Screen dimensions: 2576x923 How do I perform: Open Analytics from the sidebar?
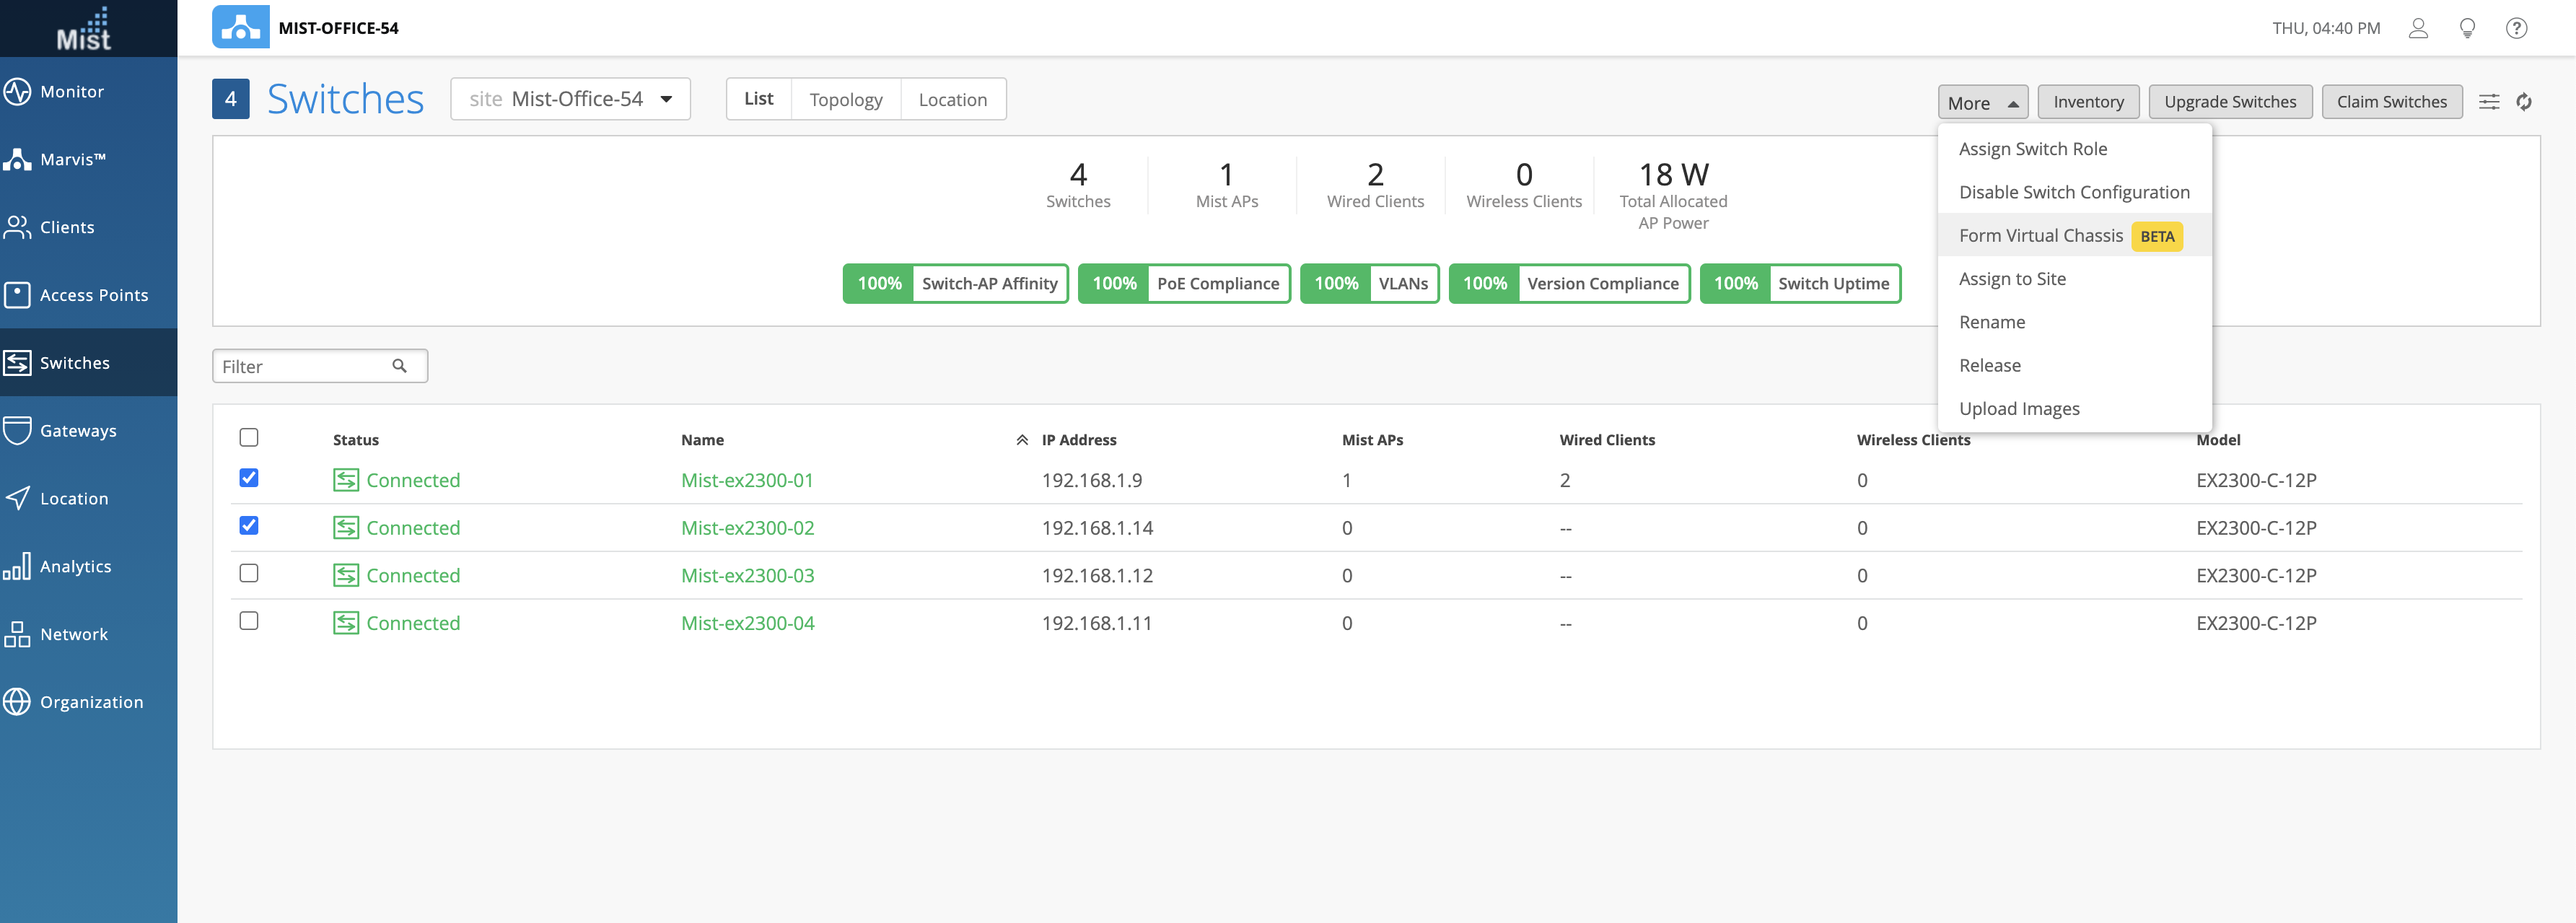(x=75, y=566)
